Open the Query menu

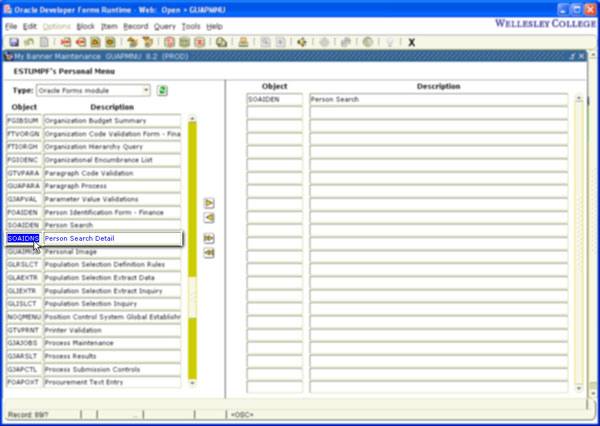click(165, 26)
